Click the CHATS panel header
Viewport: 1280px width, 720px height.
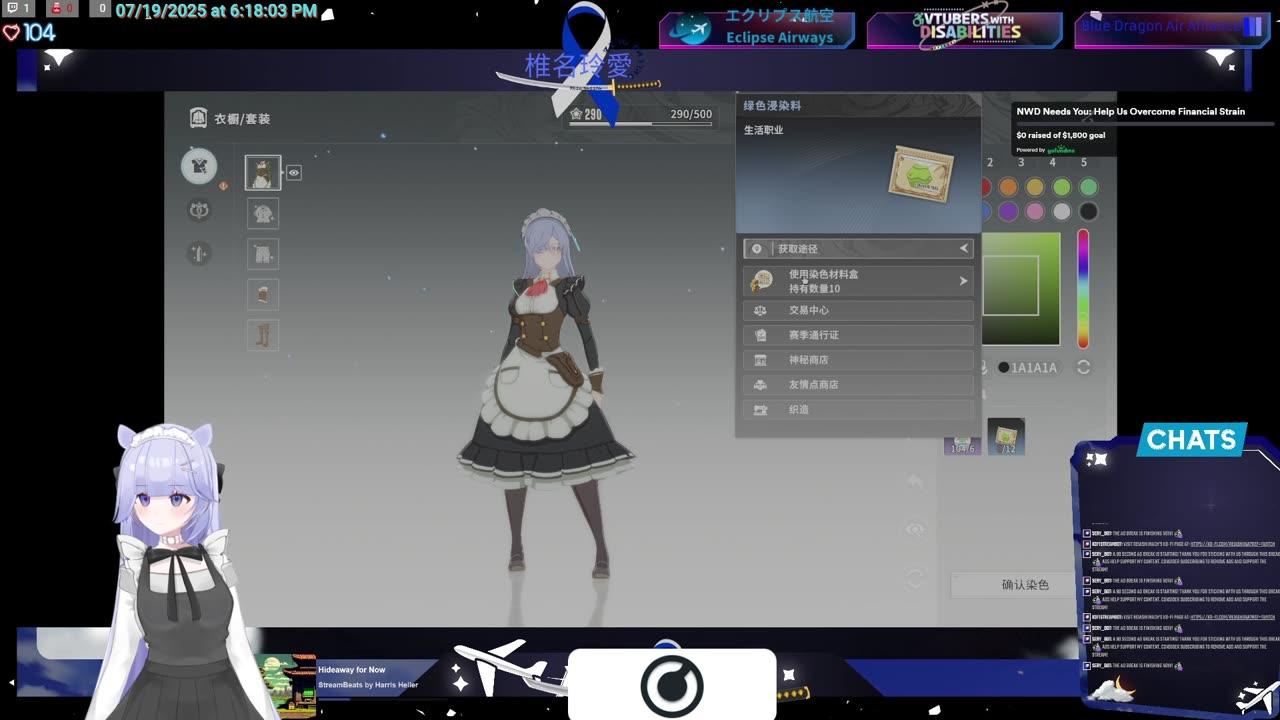pyautogui.click(x=1192, y=439)
